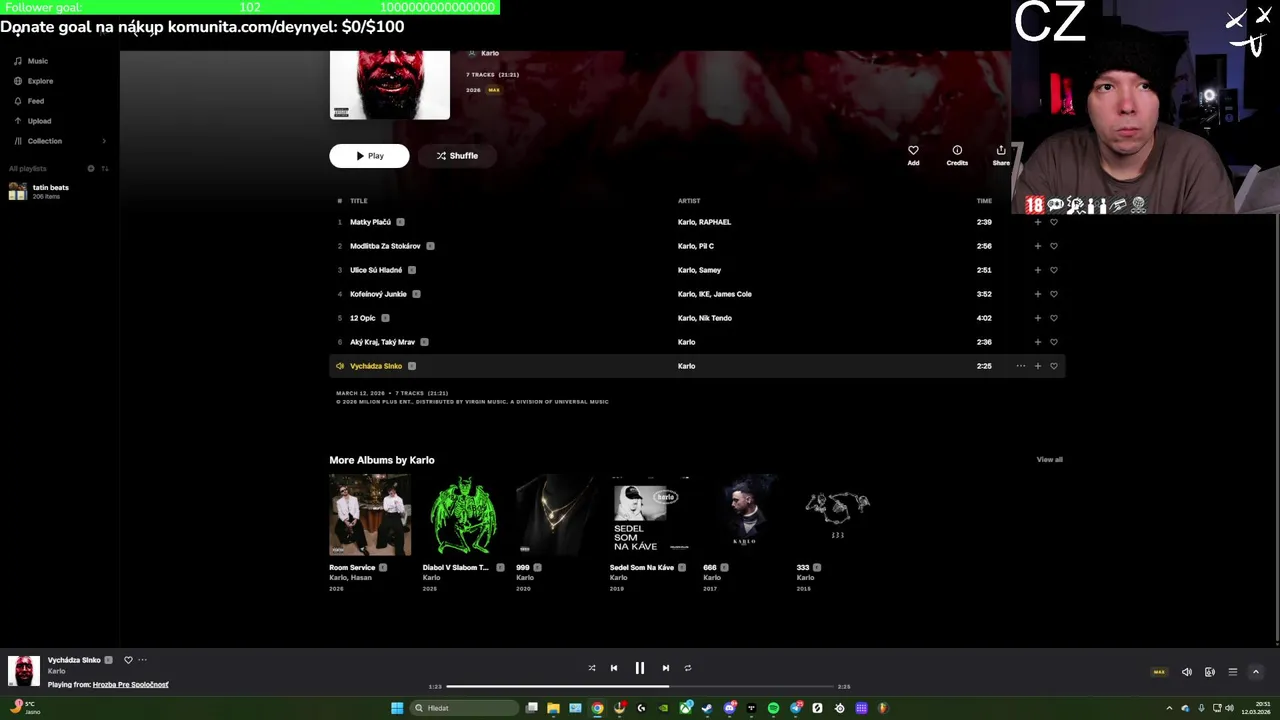Screen dimensions: 1280x720
Task: Add Matky Plačú to playlist plus icon
Action: (1037, 222)
